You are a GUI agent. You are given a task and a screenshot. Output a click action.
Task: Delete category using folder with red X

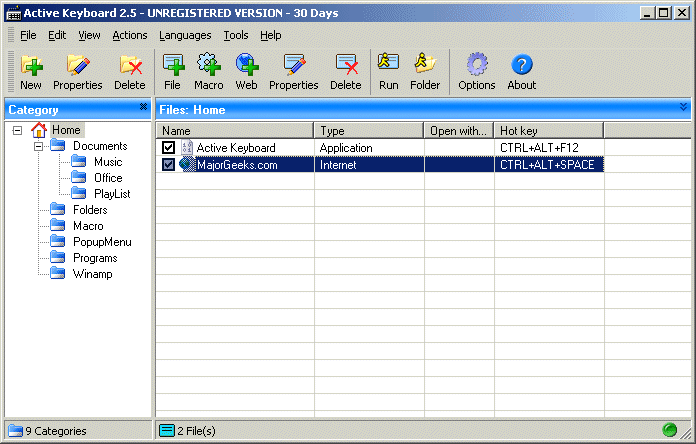pos(130,65)
